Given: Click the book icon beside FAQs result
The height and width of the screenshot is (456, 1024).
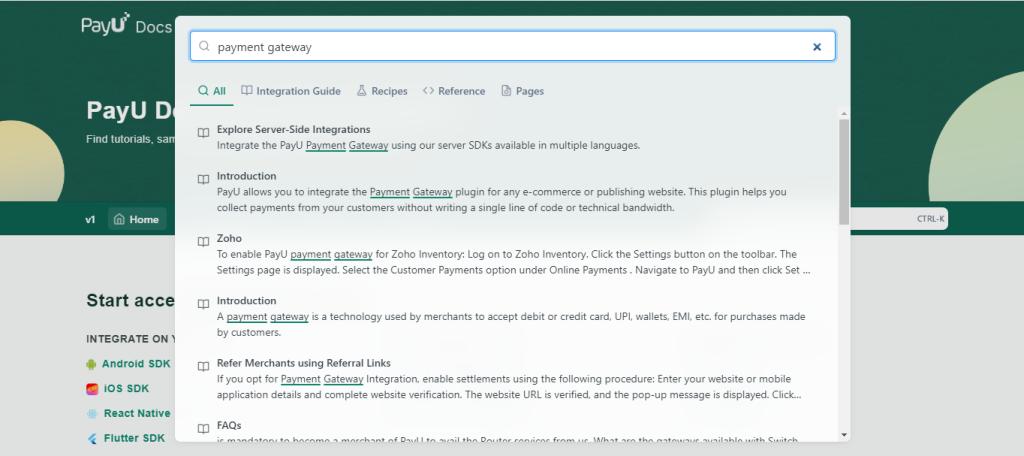Looking at the screenshot, I should [204, 429].
